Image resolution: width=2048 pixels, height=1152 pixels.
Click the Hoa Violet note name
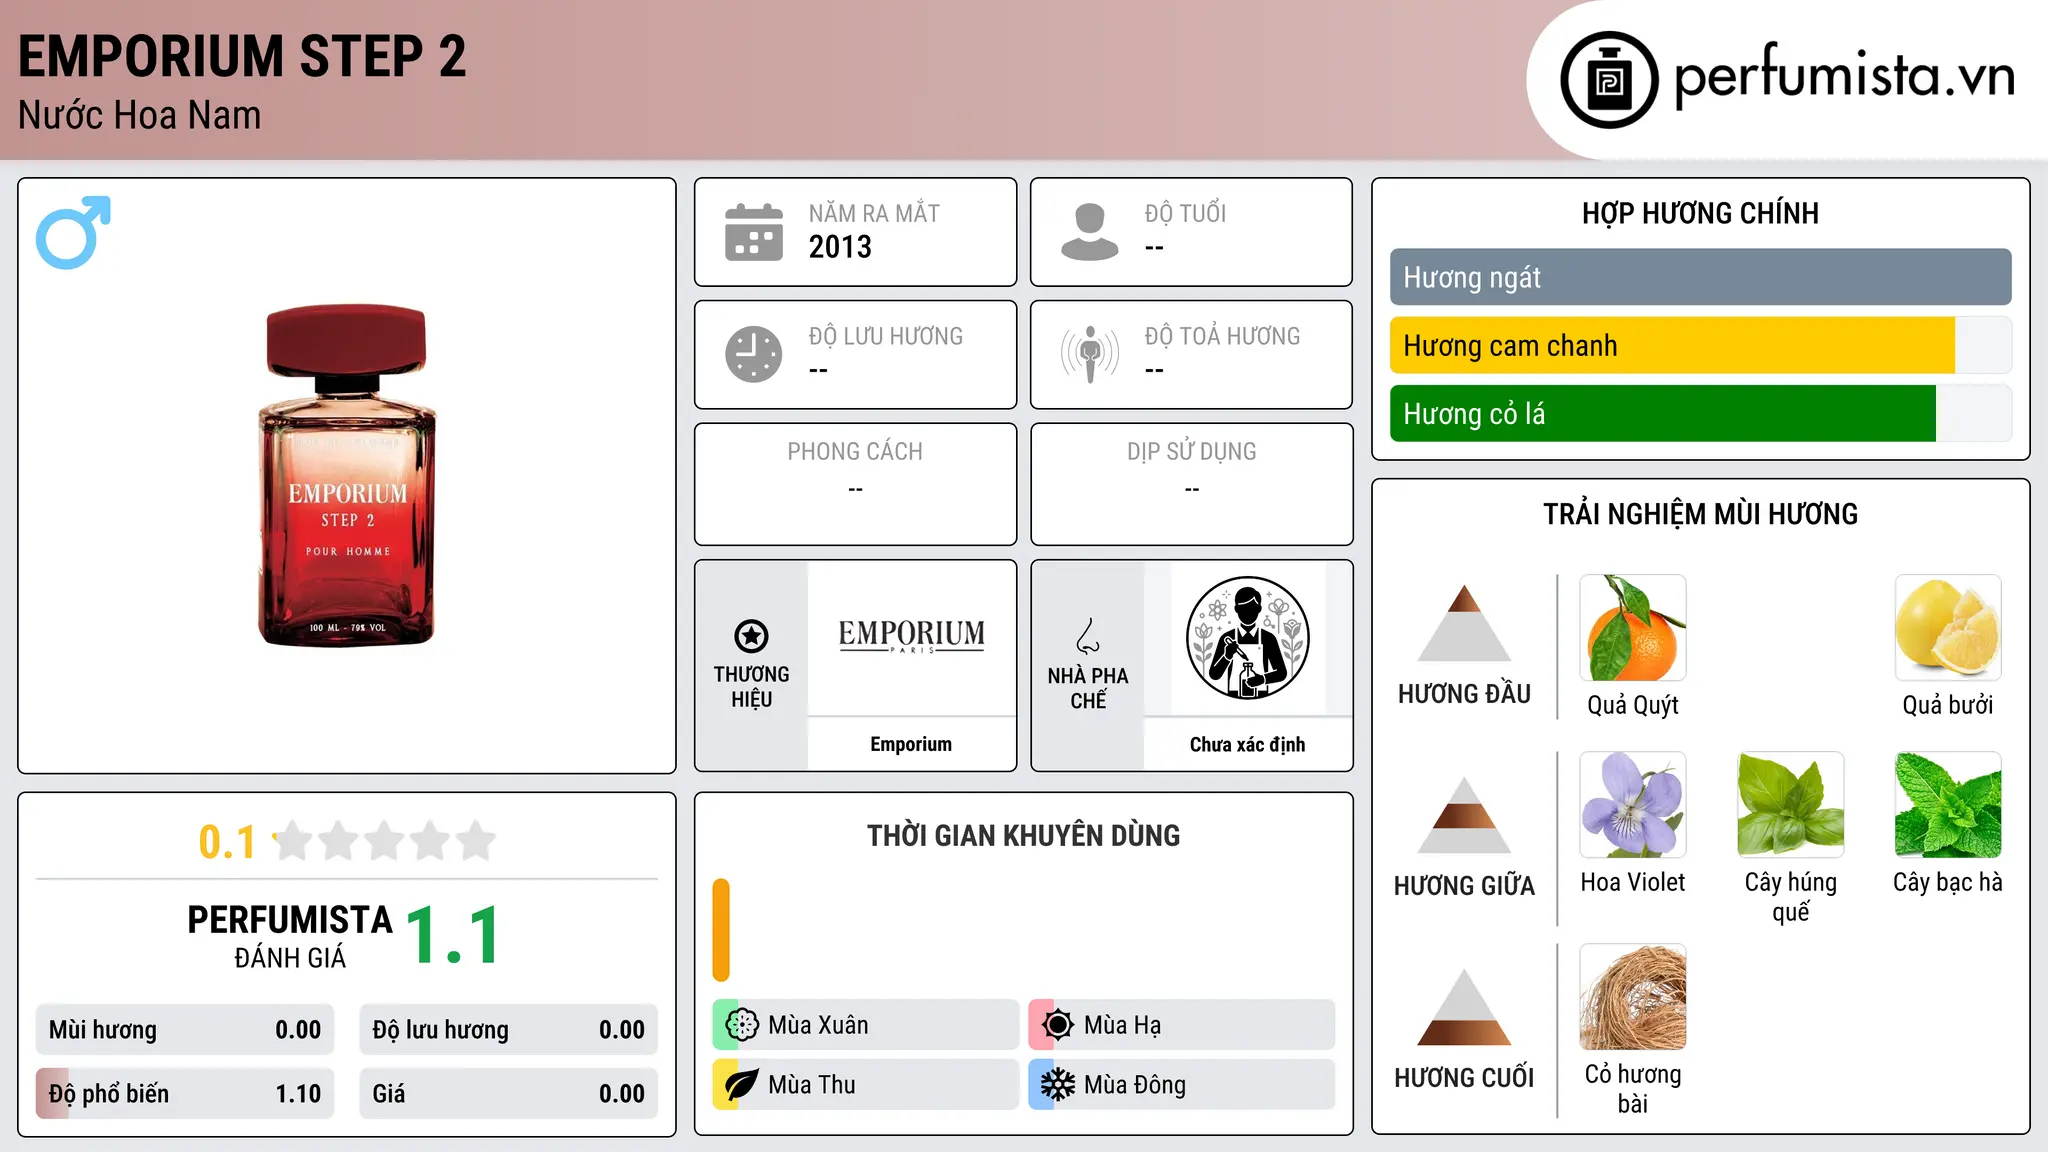click(x=1633, y=882)
